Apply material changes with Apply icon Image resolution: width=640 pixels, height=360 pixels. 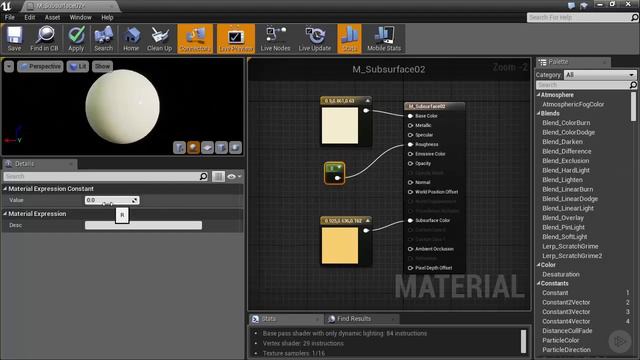[76, 38]
